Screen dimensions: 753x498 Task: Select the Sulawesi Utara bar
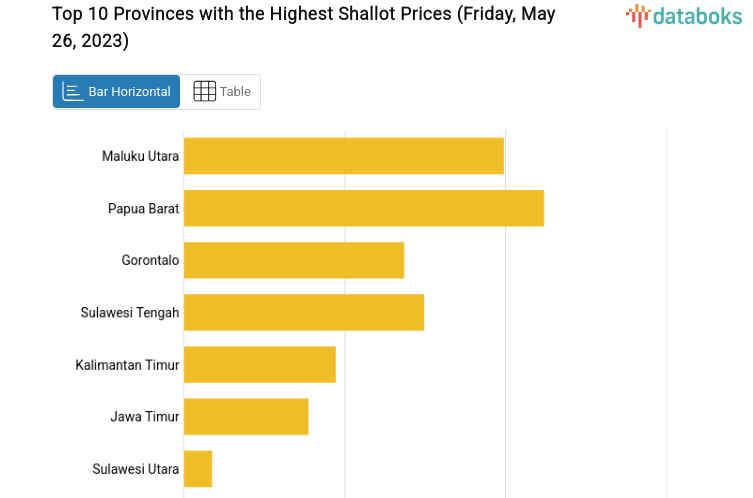click(198, 468)
